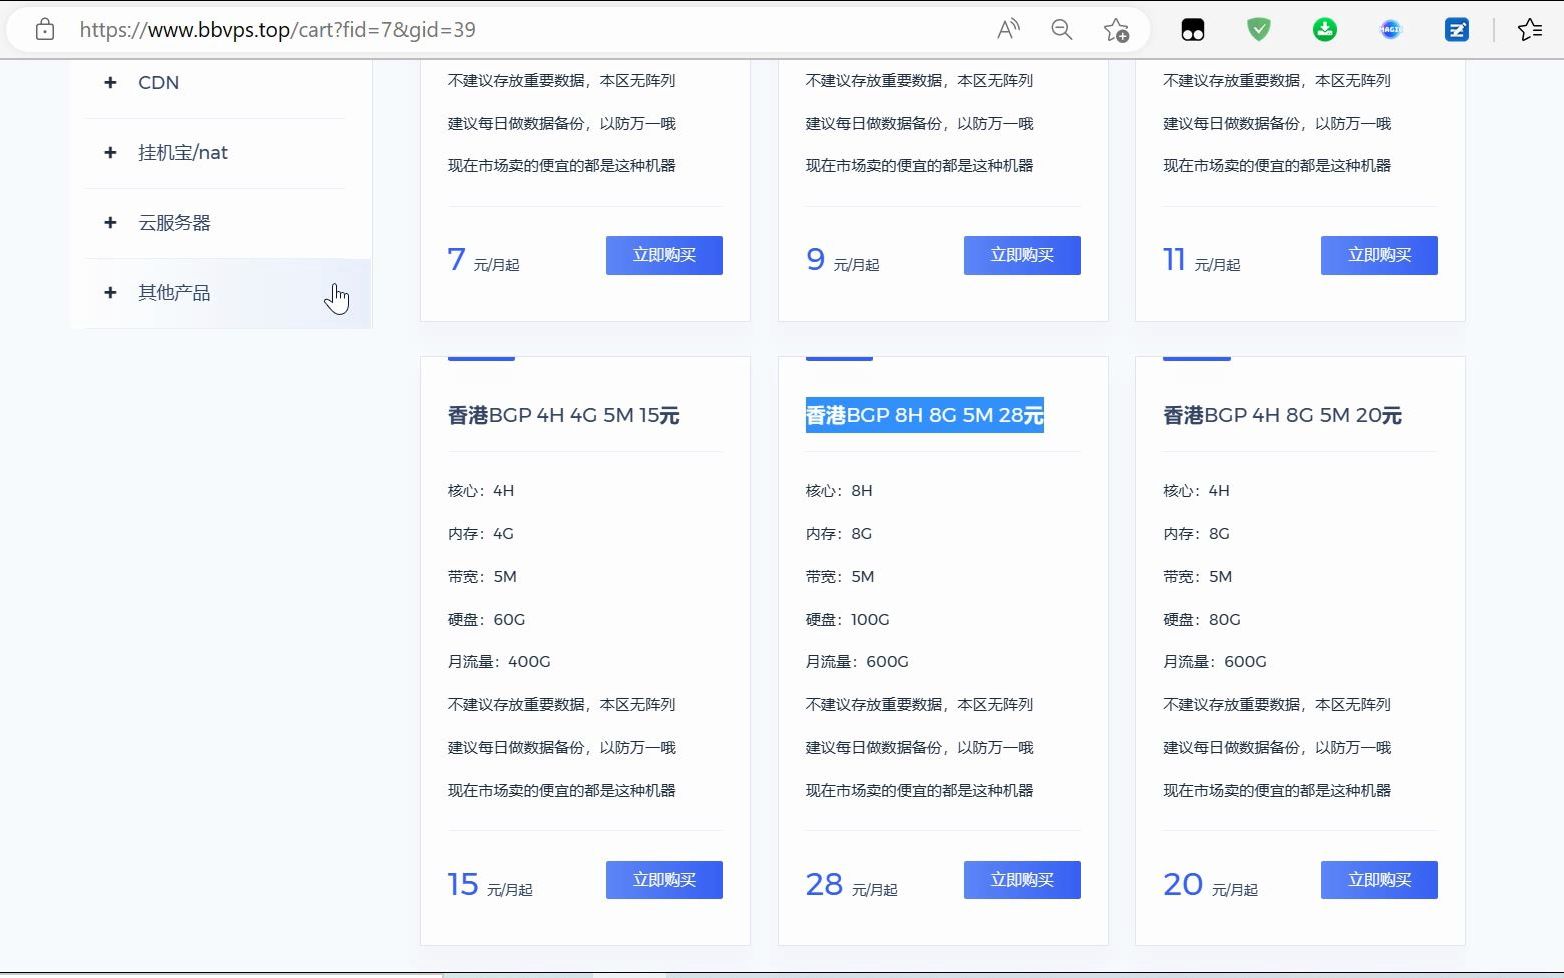Click title 香港BGP 4H 8G 5M 20元

point(1282,415)
